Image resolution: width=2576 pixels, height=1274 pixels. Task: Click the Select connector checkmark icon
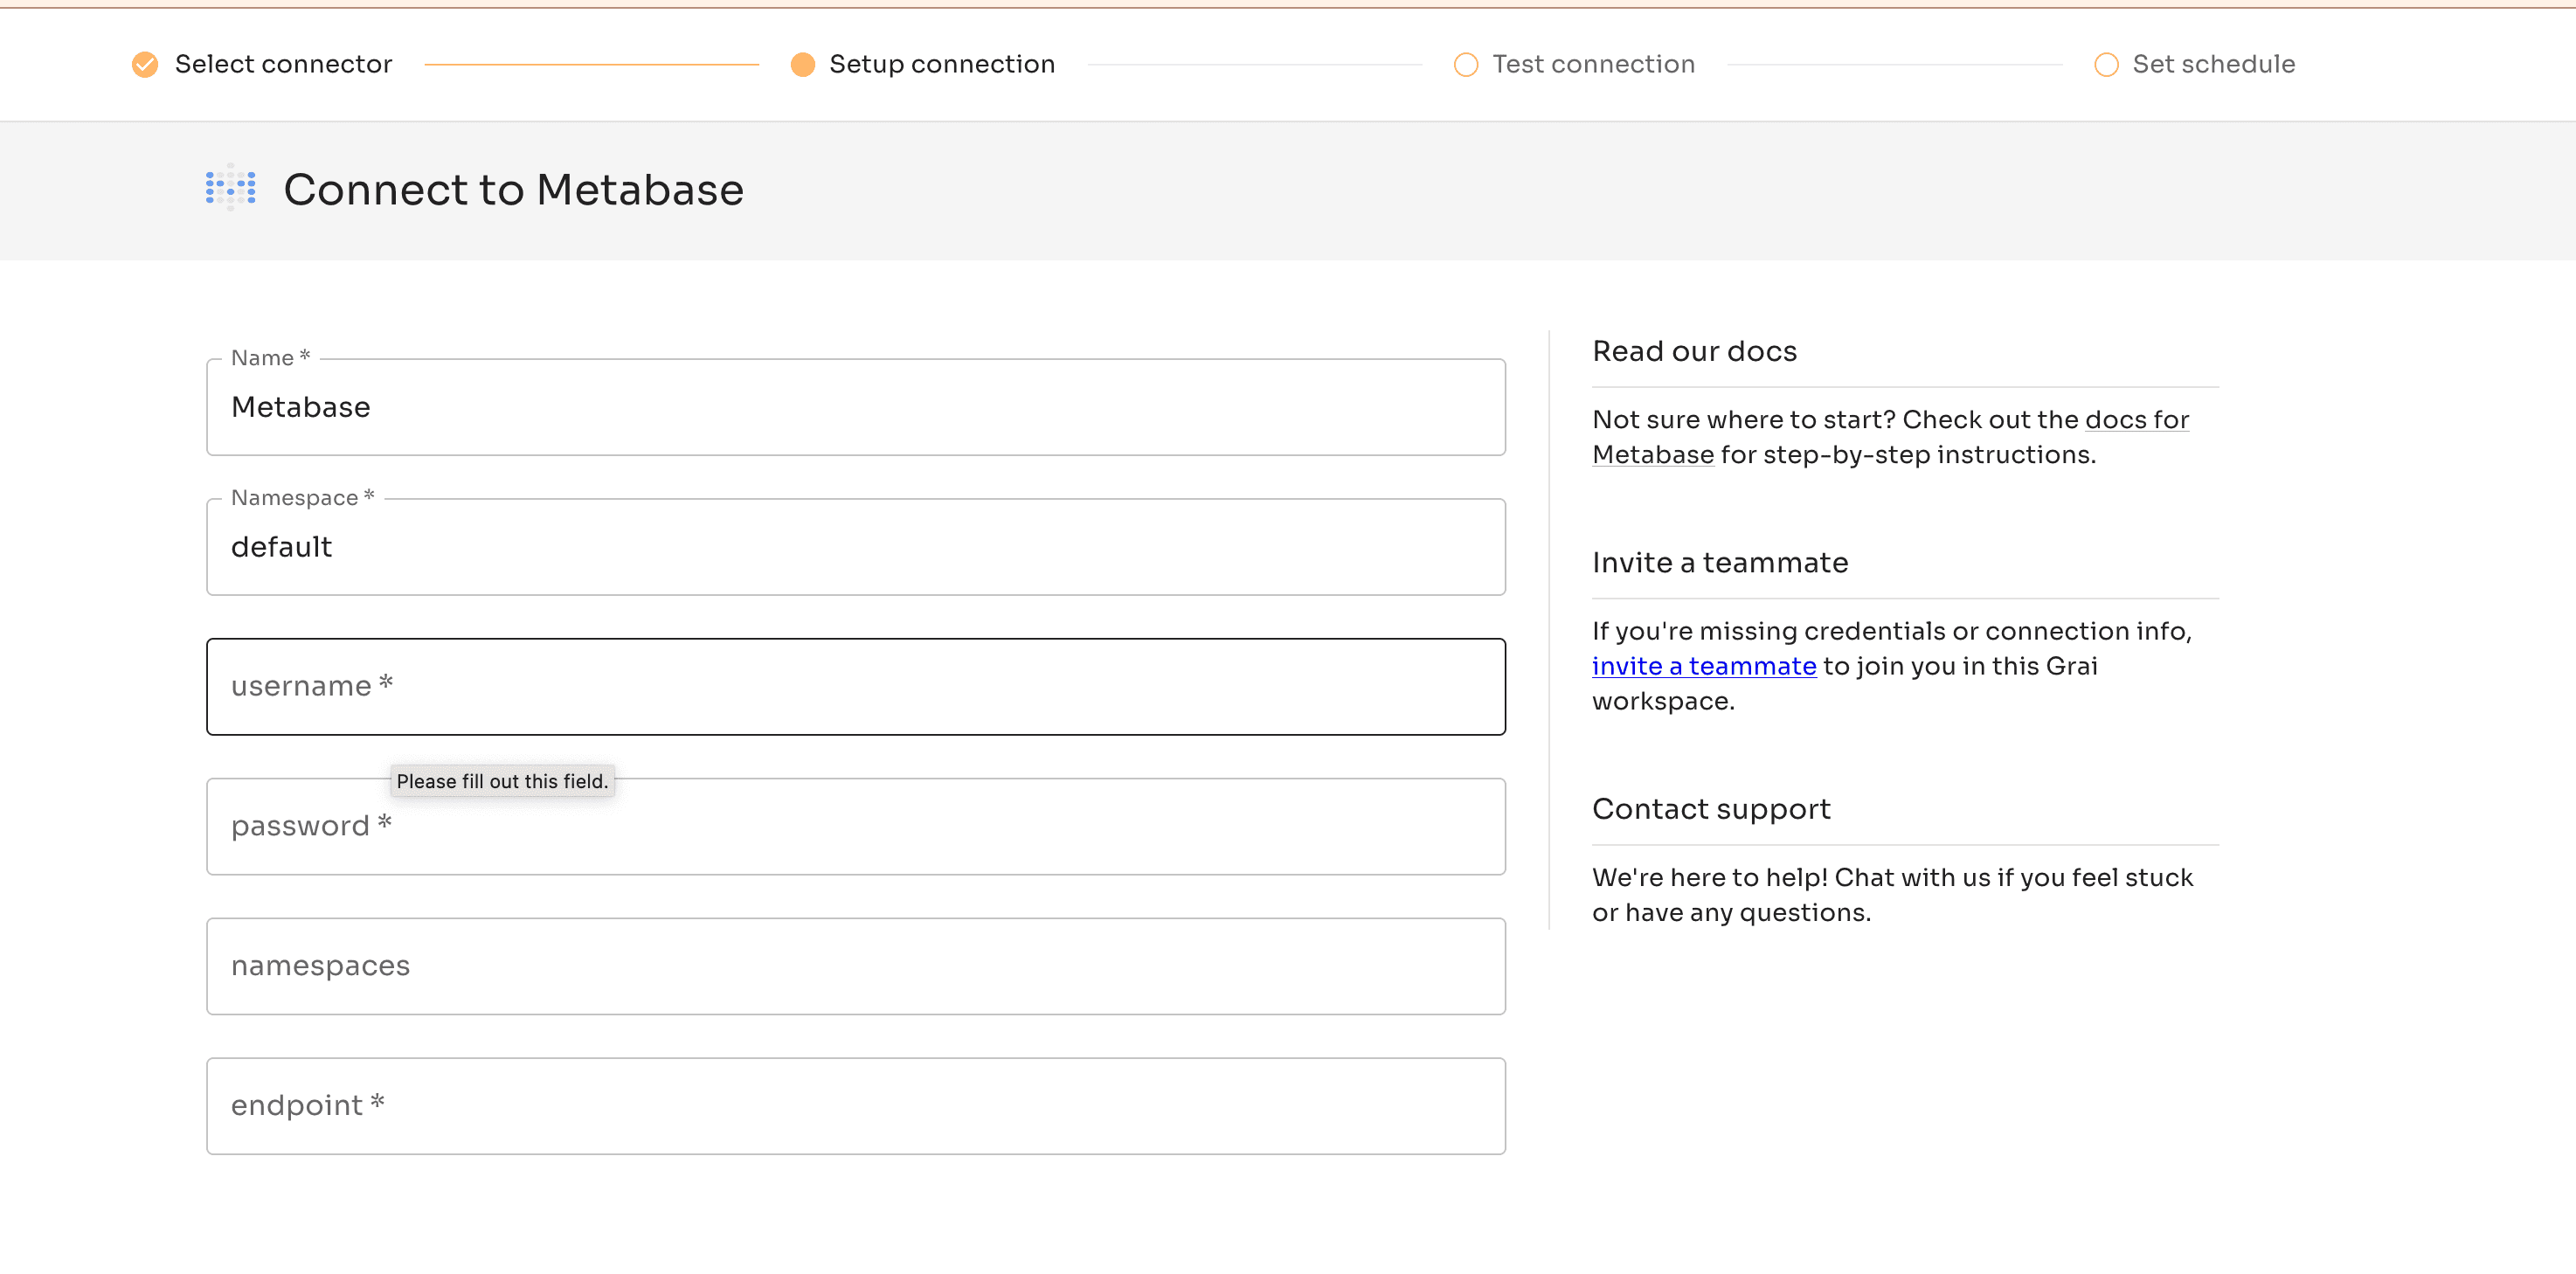(x=145, y=65)
